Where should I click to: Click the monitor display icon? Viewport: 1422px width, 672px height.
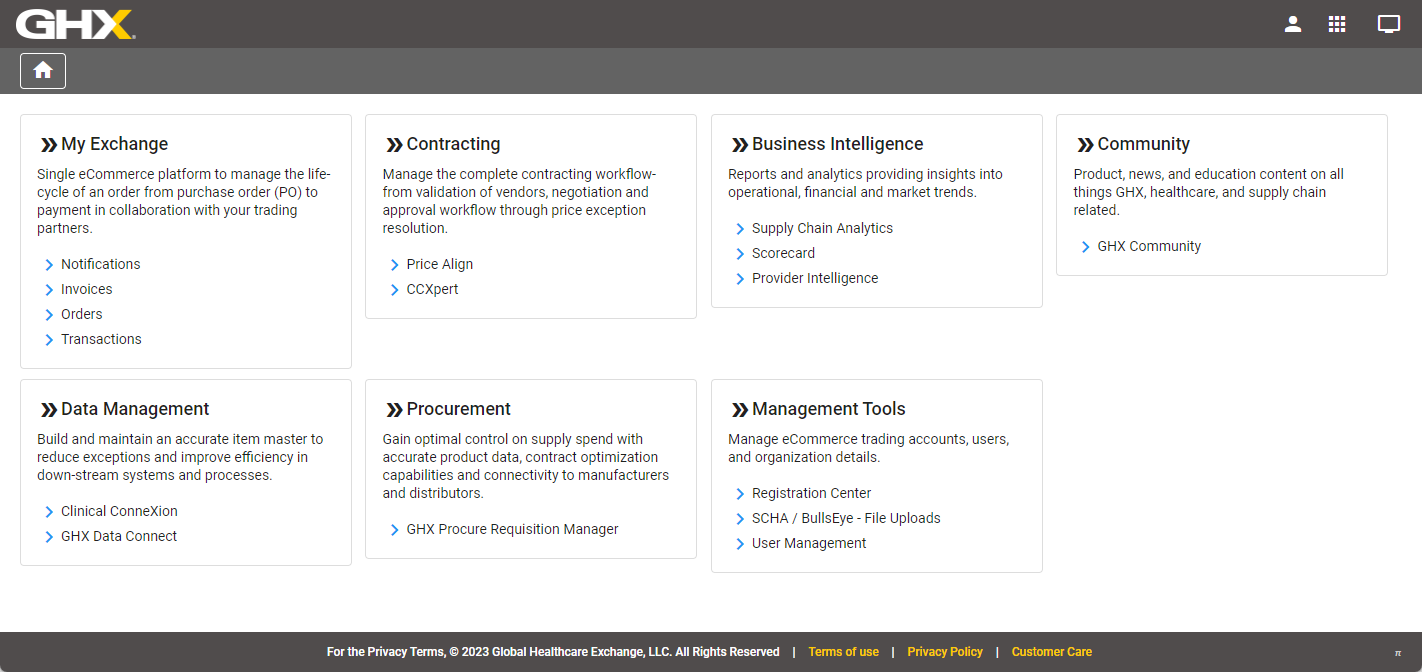tap(1389, 24)
